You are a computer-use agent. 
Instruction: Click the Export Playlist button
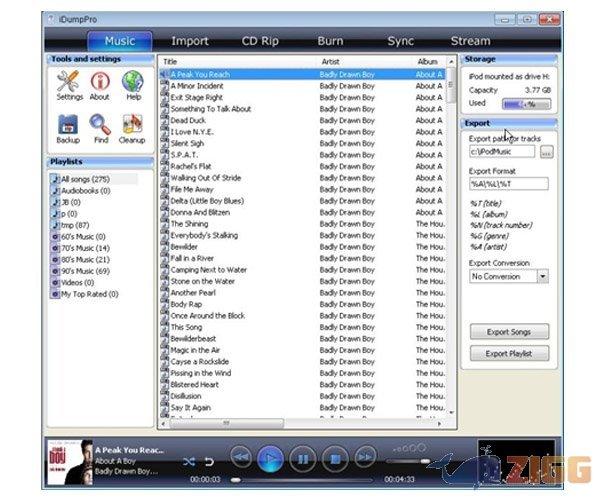(509, 353)
